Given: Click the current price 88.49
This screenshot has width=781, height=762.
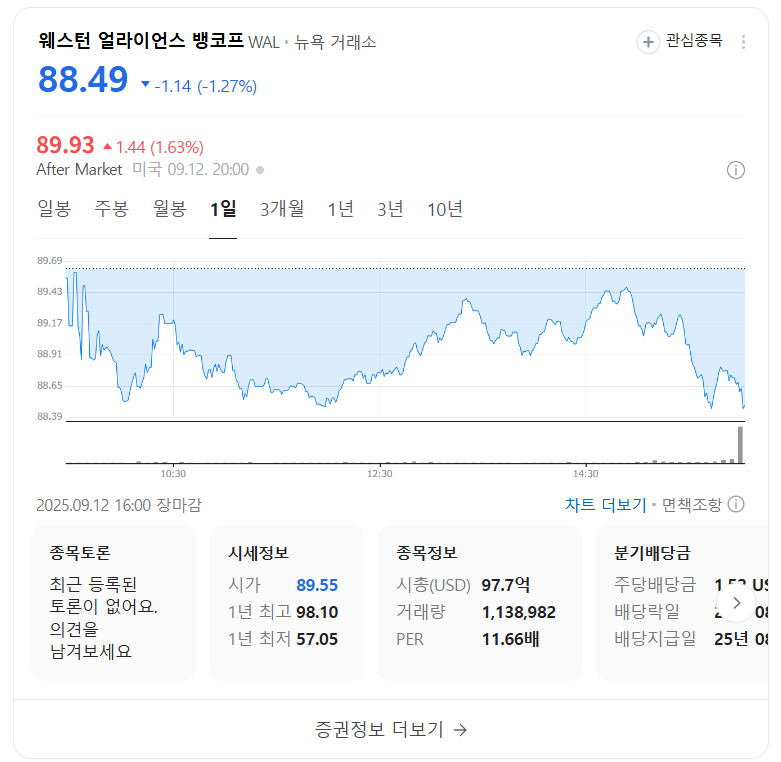Looking at the screenshot, I should pos(83,80).
